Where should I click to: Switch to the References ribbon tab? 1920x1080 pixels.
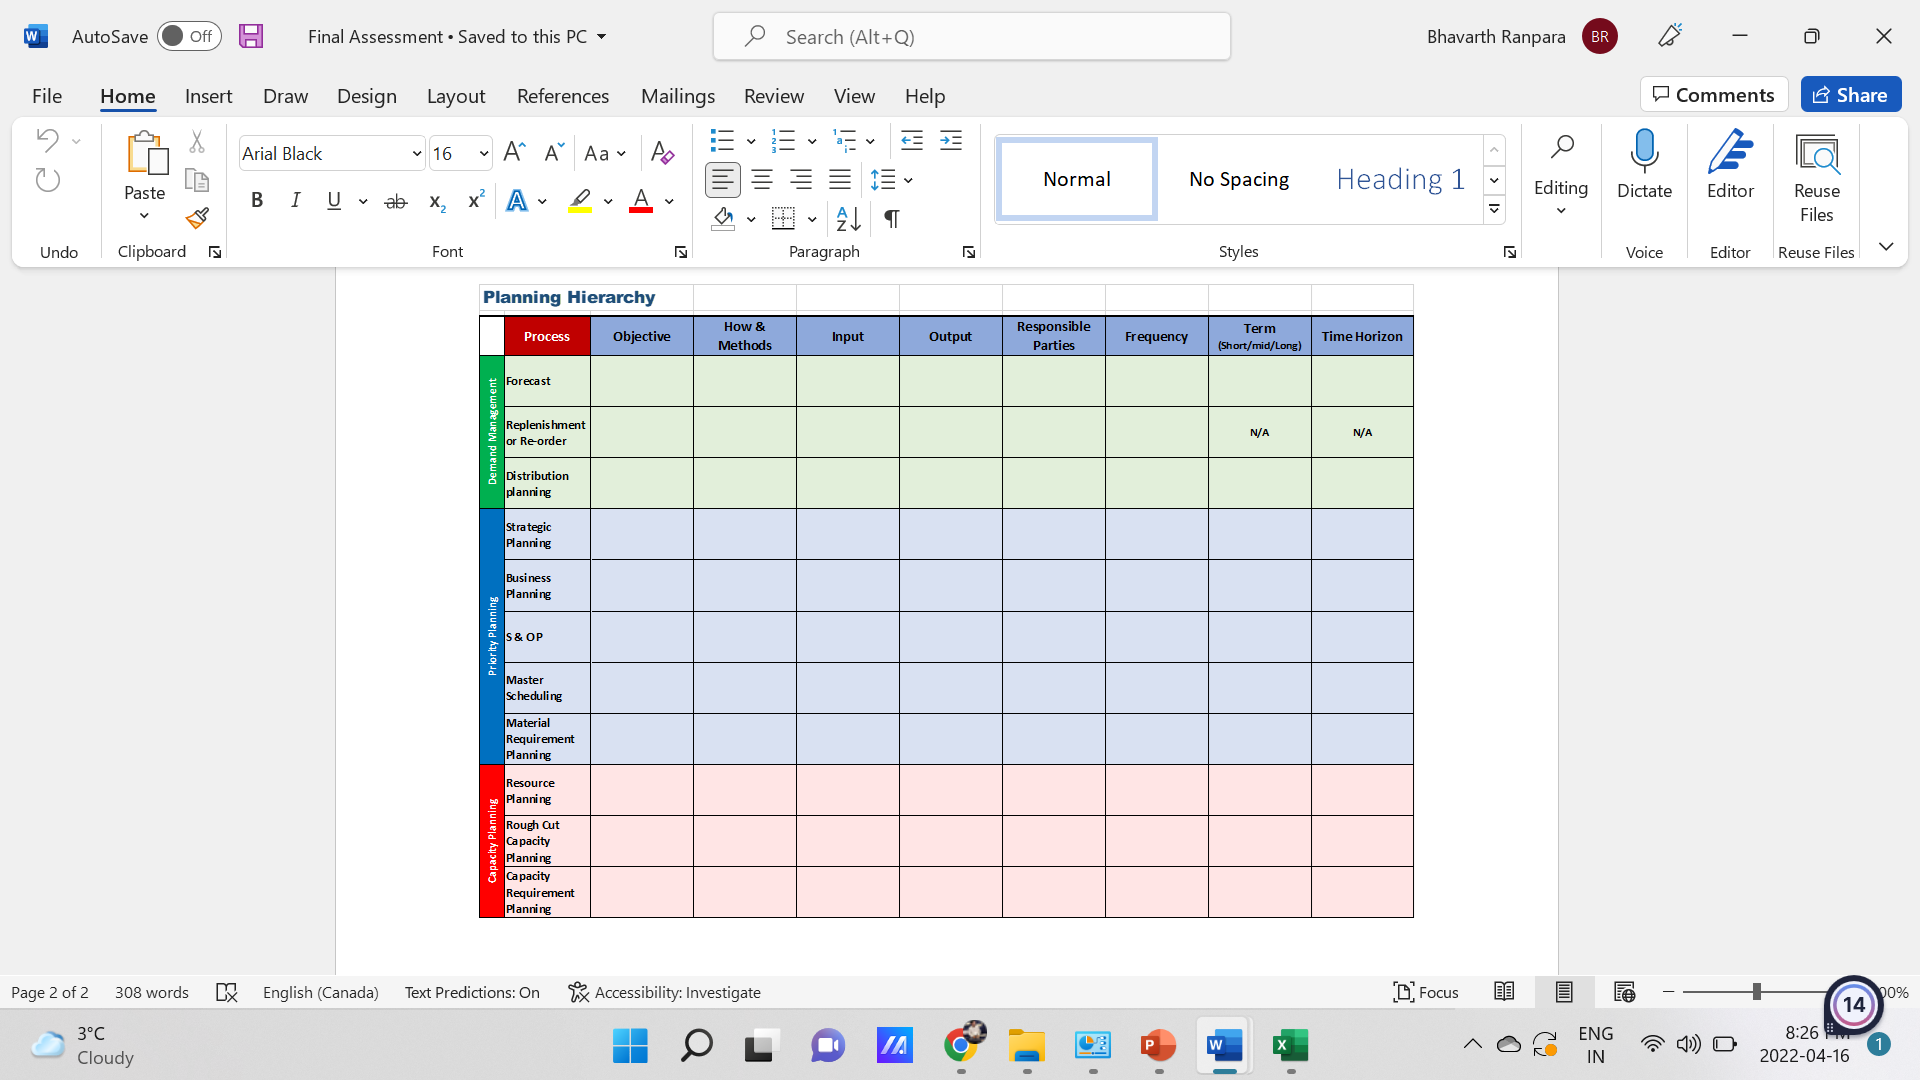pos(563,96)
